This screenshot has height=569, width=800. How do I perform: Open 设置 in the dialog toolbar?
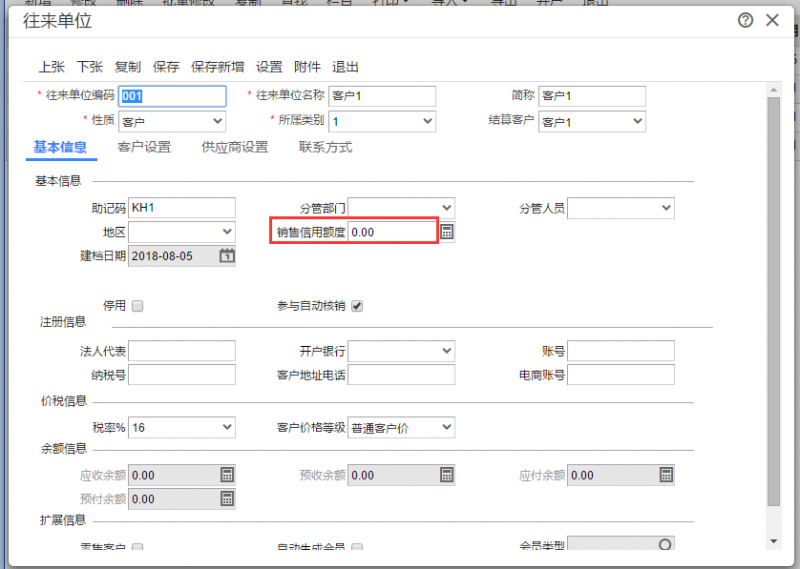click(269, 67)
